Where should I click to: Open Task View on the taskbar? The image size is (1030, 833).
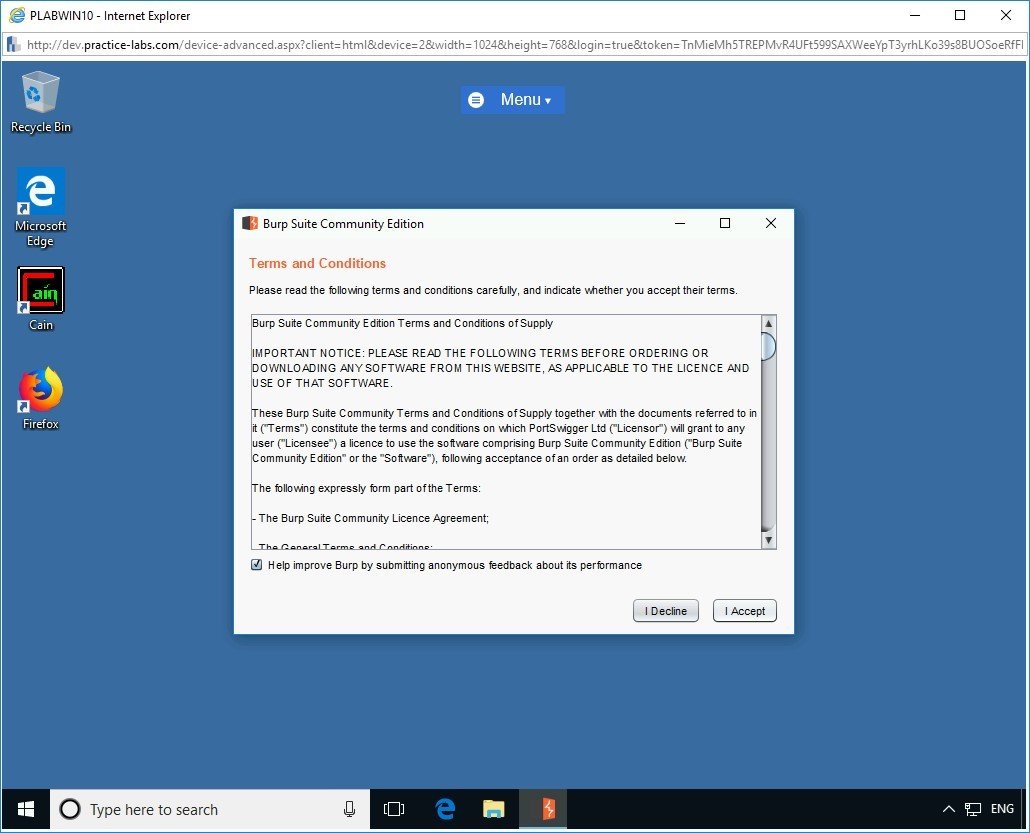point(394,809)
